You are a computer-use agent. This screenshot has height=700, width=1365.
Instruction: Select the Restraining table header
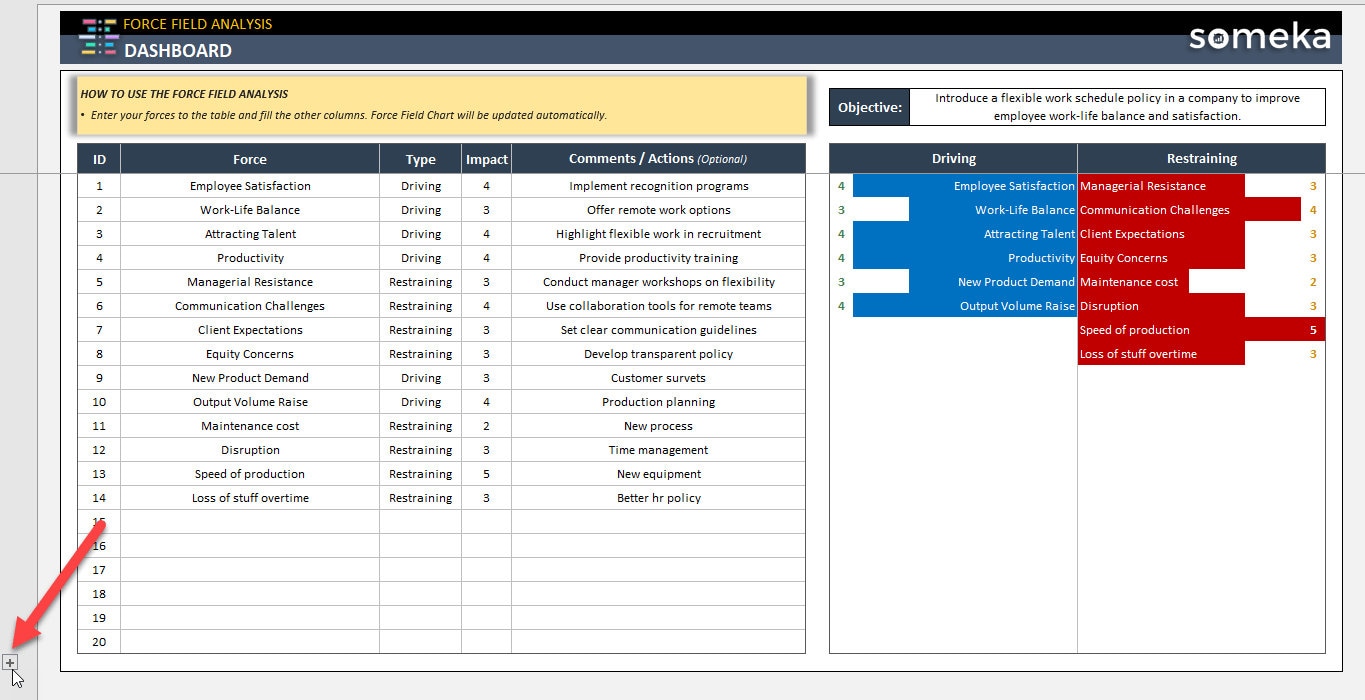1200,157
